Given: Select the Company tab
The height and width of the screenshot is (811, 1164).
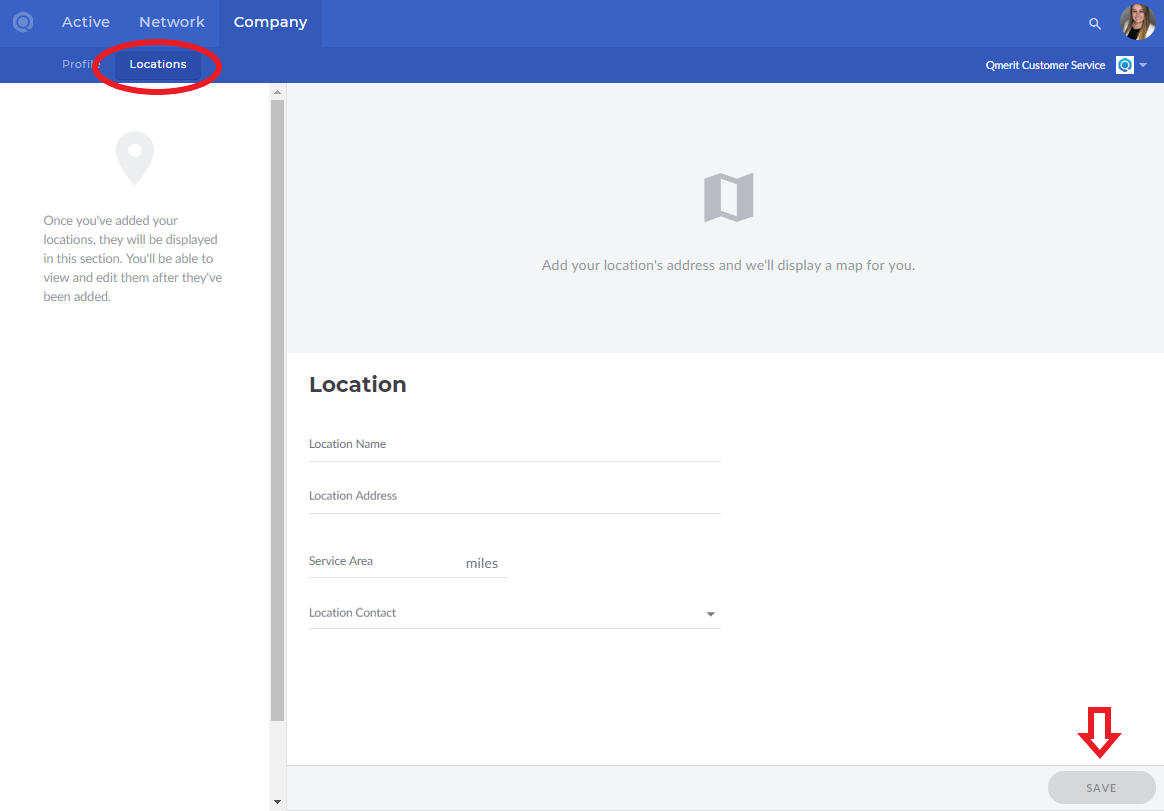Looking at the screenshot, I should (270, 22).
